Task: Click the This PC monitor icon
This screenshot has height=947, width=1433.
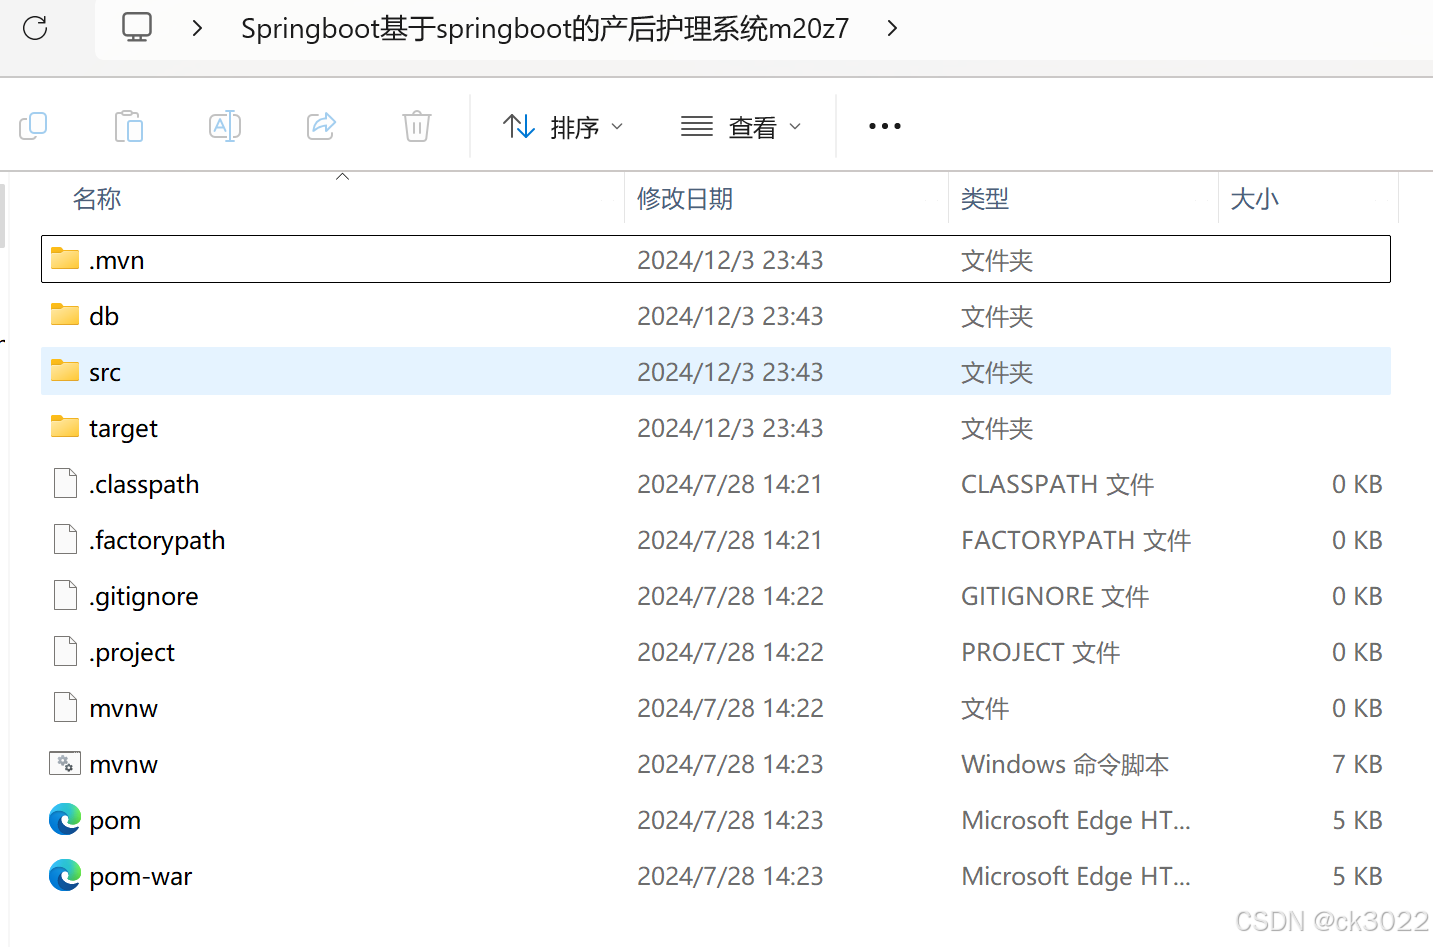Action: (137, 27)
